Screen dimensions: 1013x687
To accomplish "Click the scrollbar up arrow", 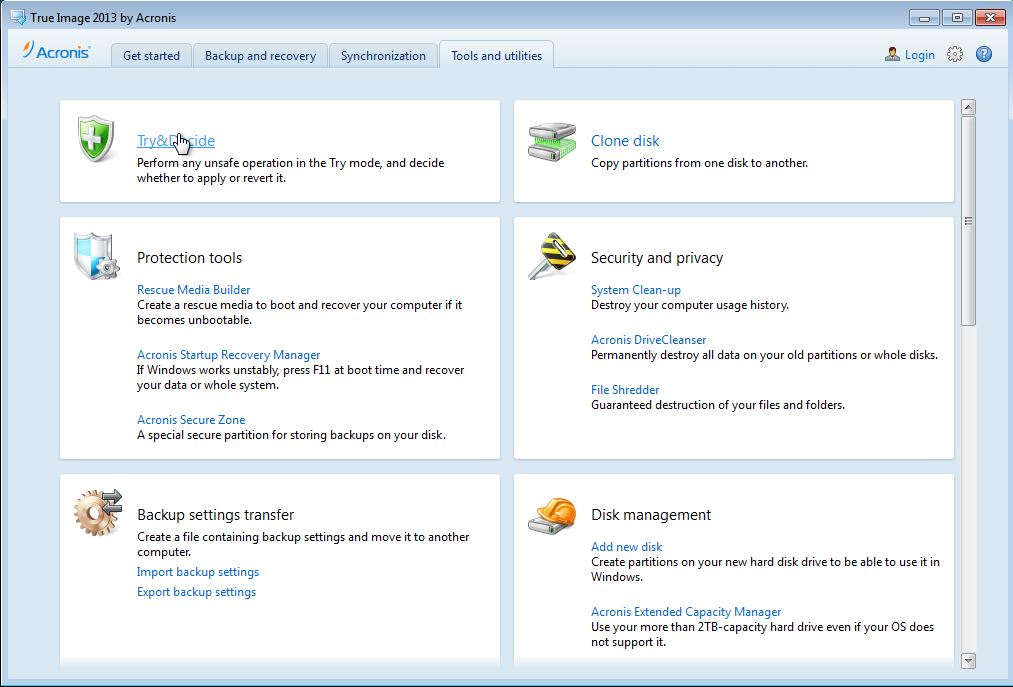I will (968, 107).
